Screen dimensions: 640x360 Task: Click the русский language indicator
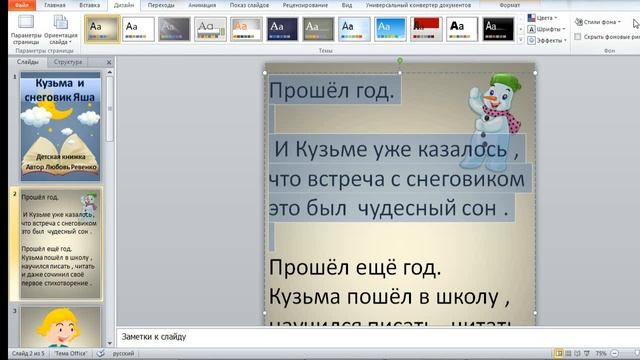[x=123, y=353]
